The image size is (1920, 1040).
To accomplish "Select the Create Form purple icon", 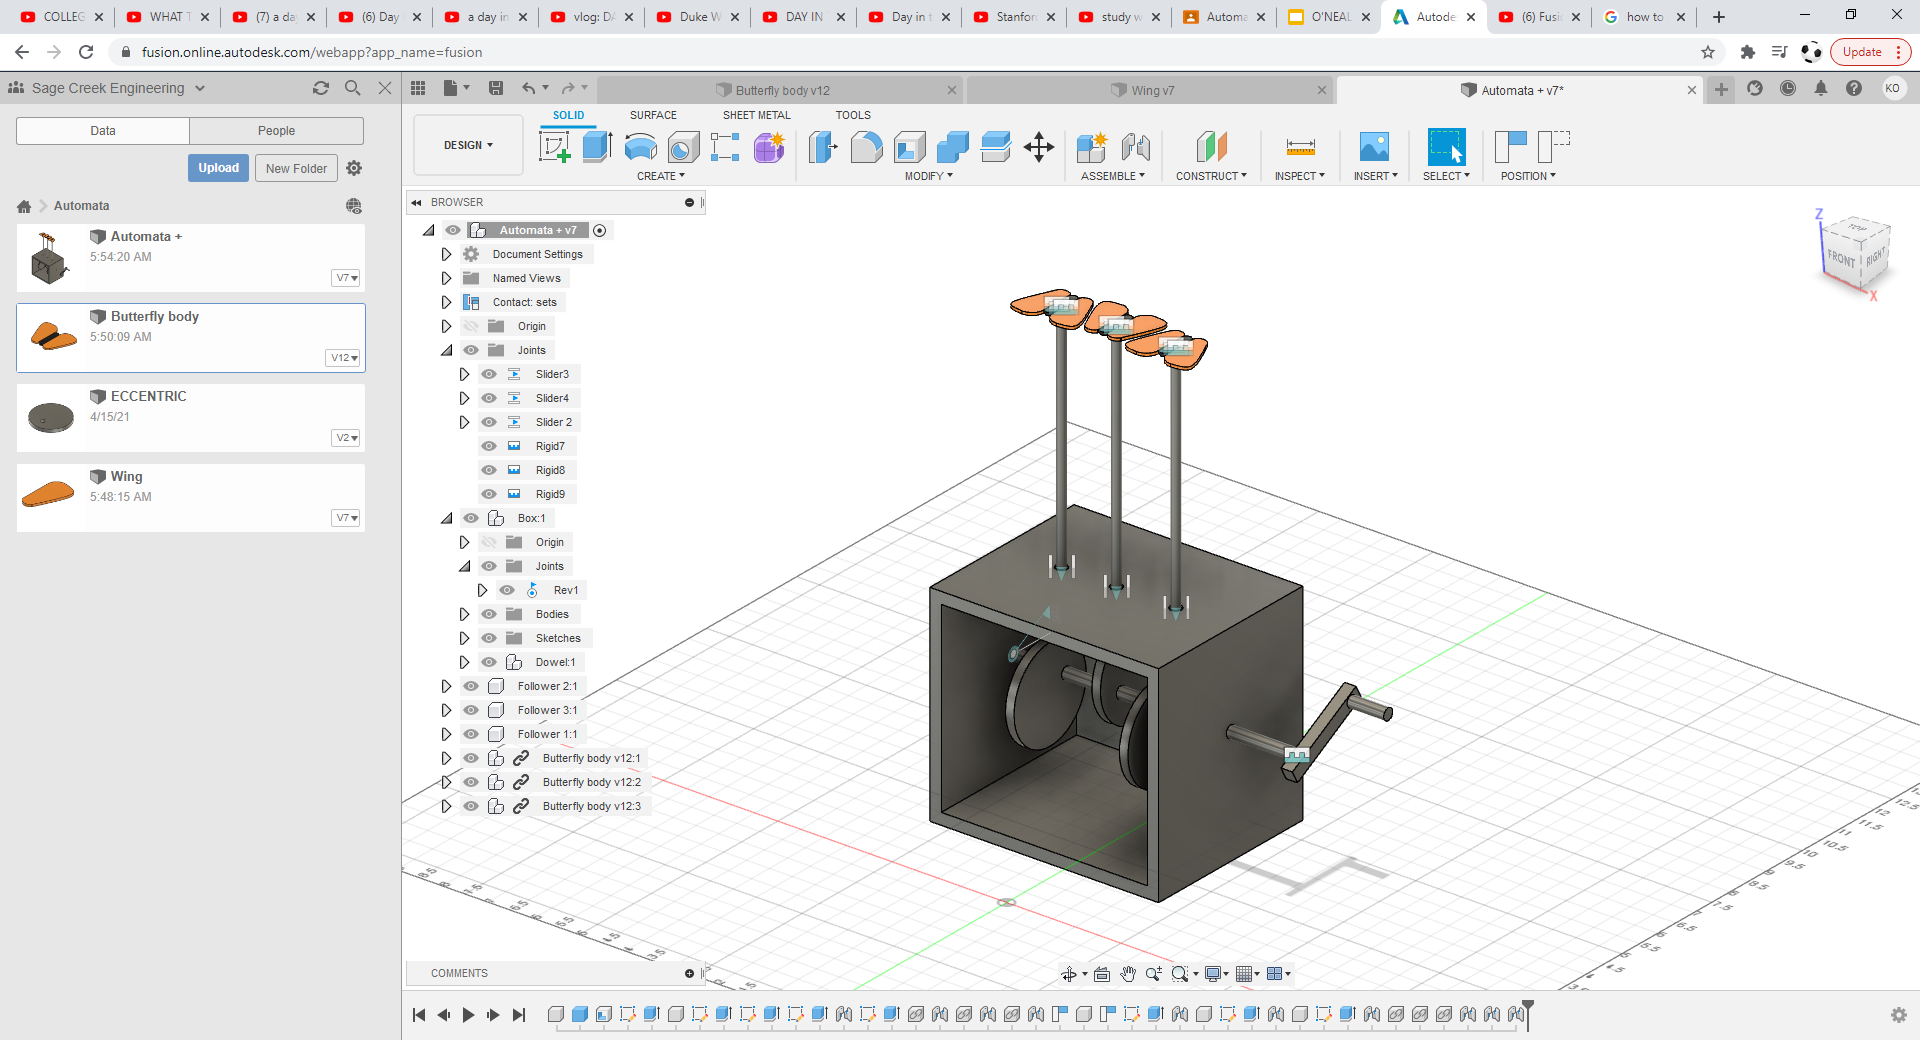I will tap(769, 147).
